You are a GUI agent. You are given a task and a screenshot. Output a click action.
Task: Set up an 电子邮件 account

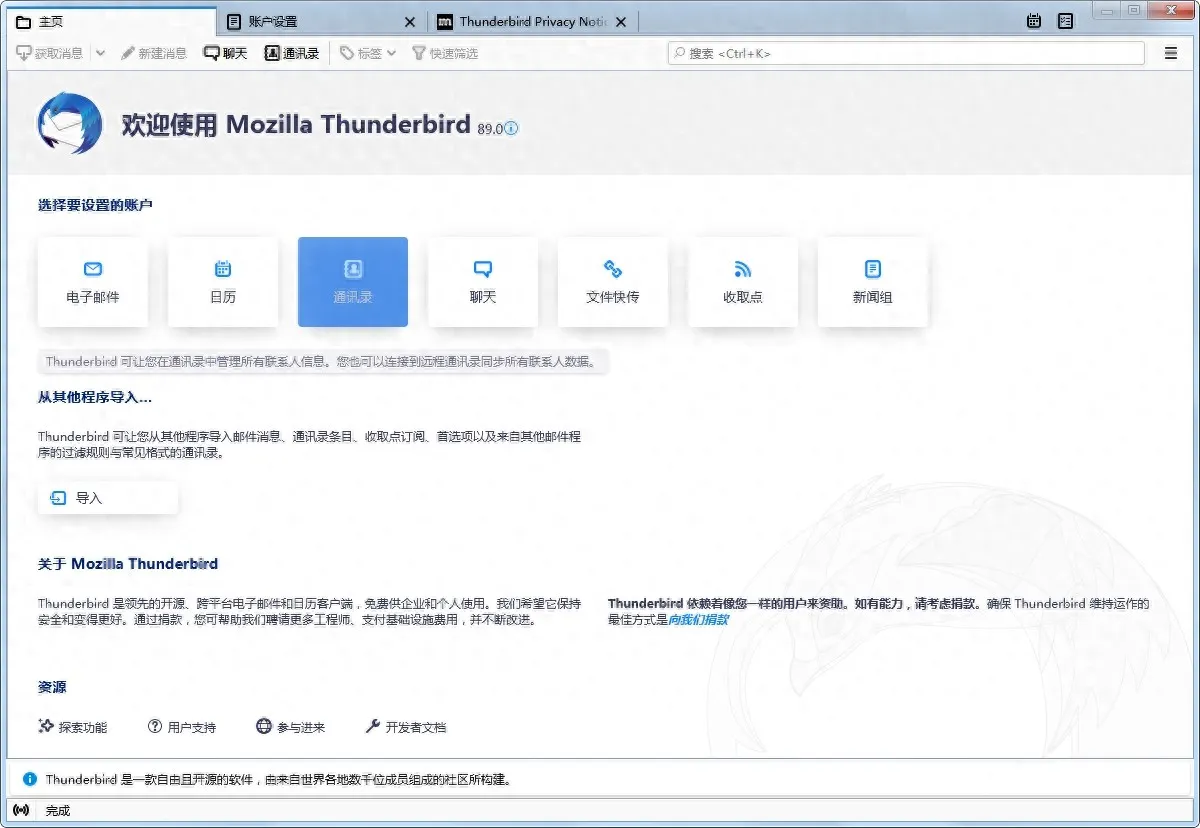point(93,282)
